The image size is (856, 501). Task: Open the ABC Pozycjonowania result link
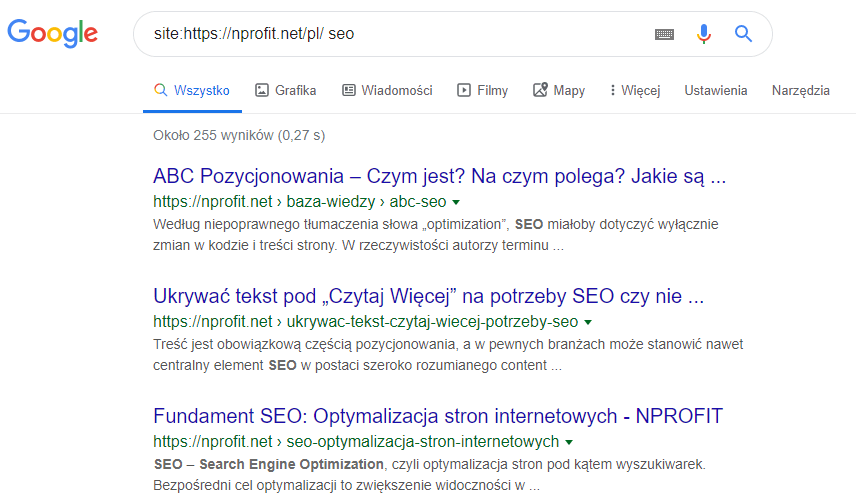coord(439,177)
